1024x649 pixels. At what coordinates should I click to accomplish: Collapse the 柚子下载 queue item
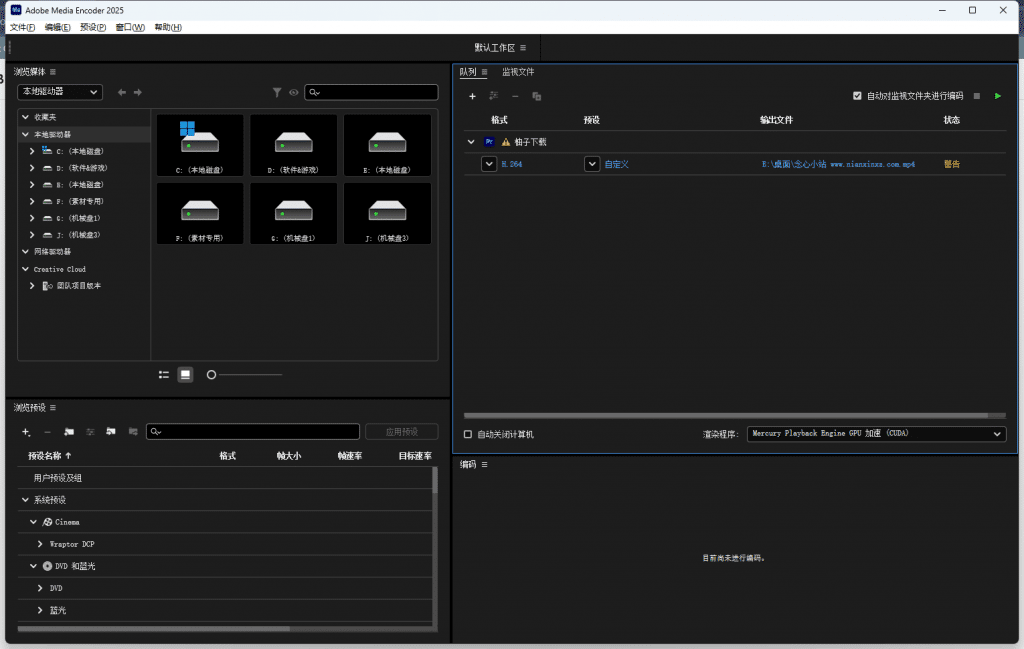(x=471, y=142)
